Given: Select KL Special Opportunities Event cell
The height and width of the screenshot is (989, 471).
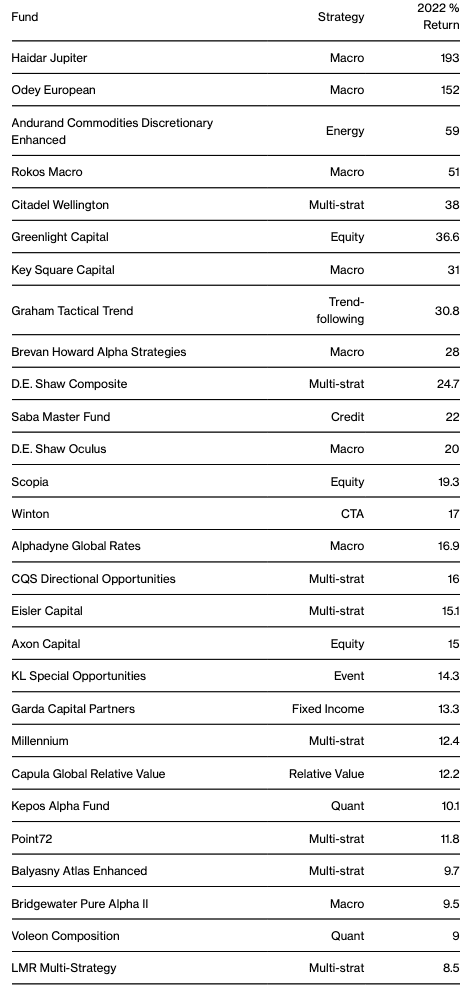Looking at the screenshot, I should pyautogui.click(x=349, y=676).
